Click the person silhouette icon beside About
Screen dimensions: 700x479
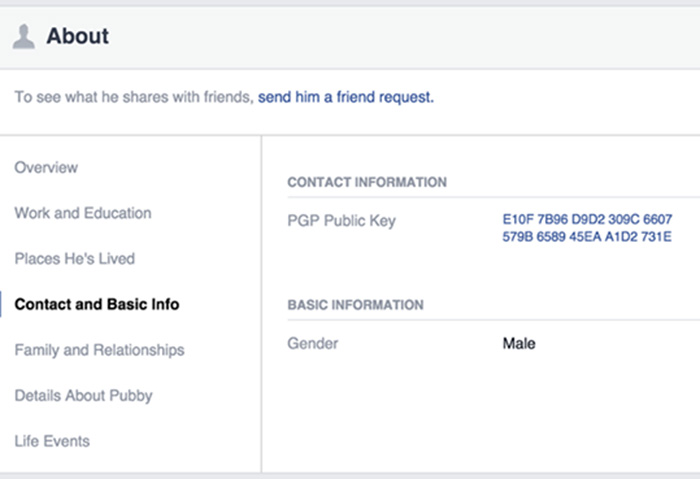click(x=23, y=37)
